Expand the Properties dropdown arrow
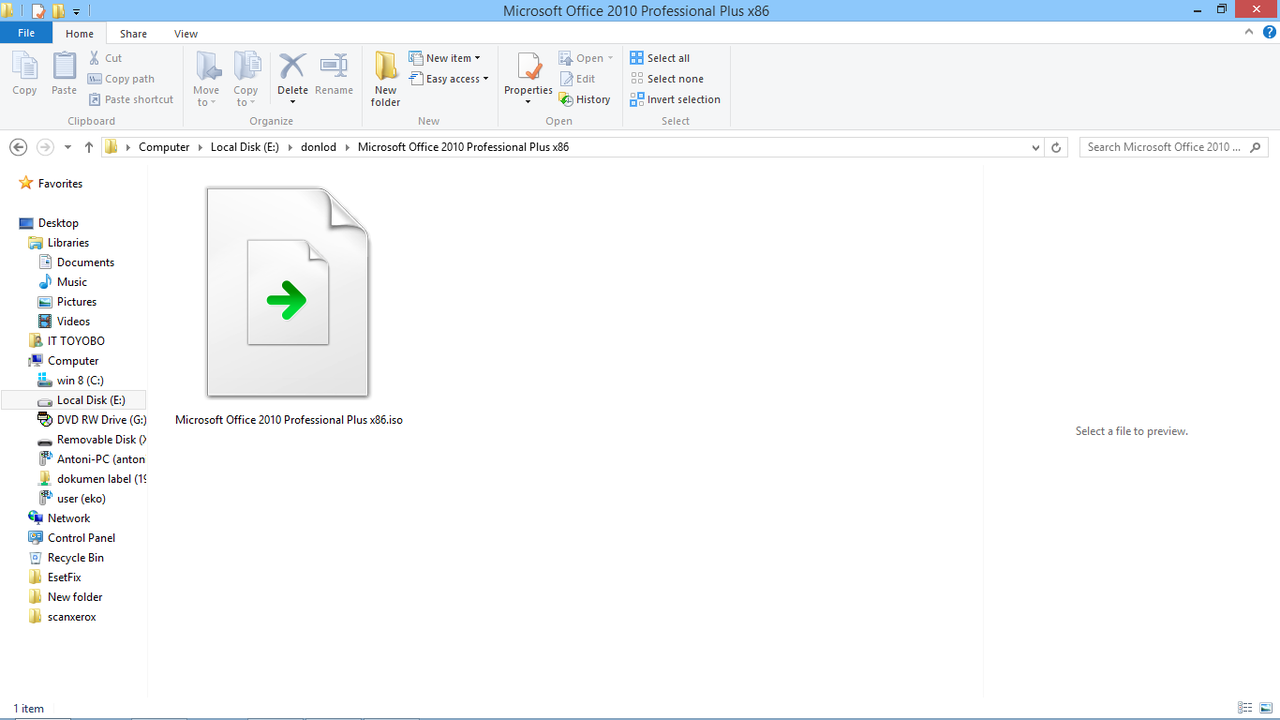The height and width of the screenshot is (720, 1280). [x=528, y=102]
